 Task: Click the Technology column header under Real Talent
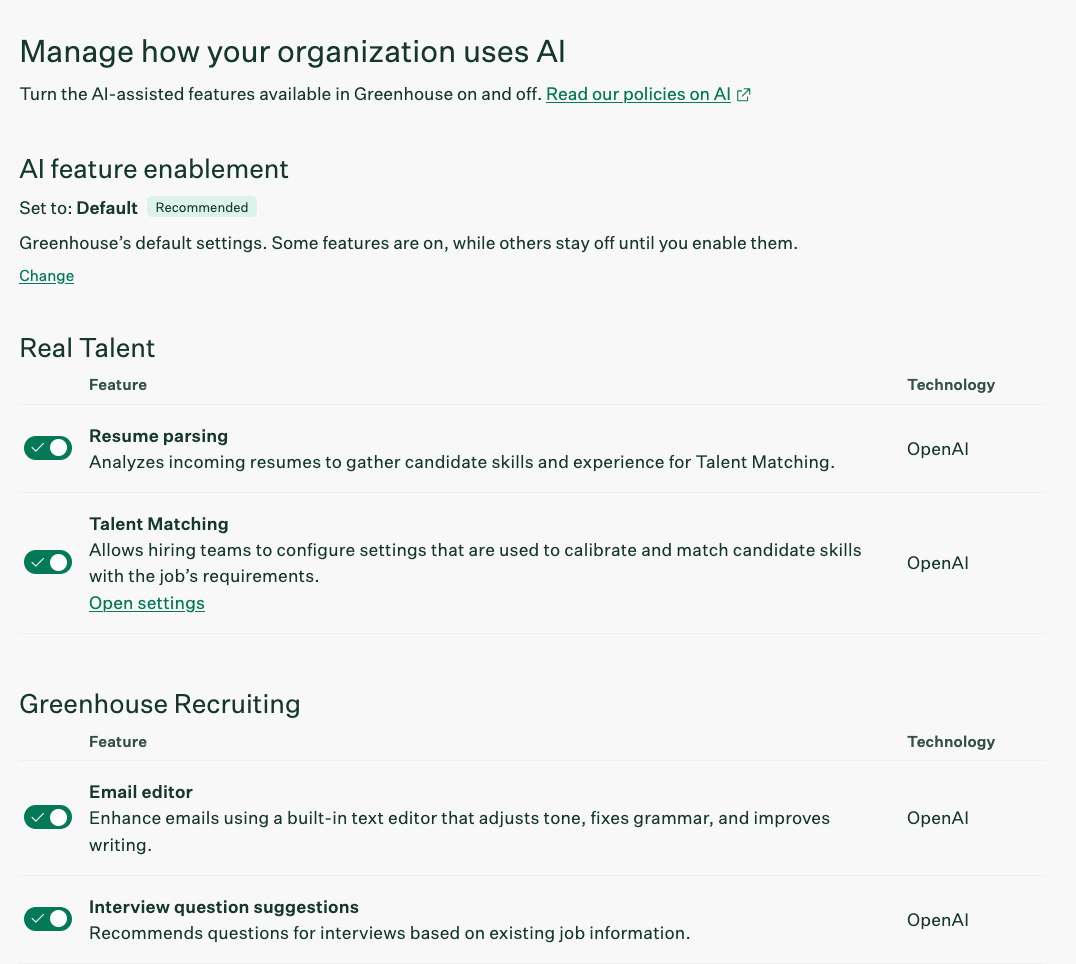950,385
